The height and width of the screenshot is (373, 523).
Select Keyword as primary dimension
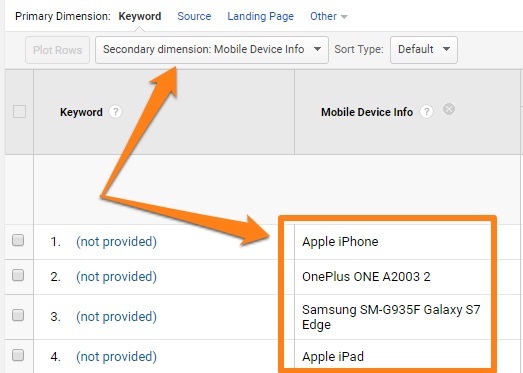(x=140, y=16)
